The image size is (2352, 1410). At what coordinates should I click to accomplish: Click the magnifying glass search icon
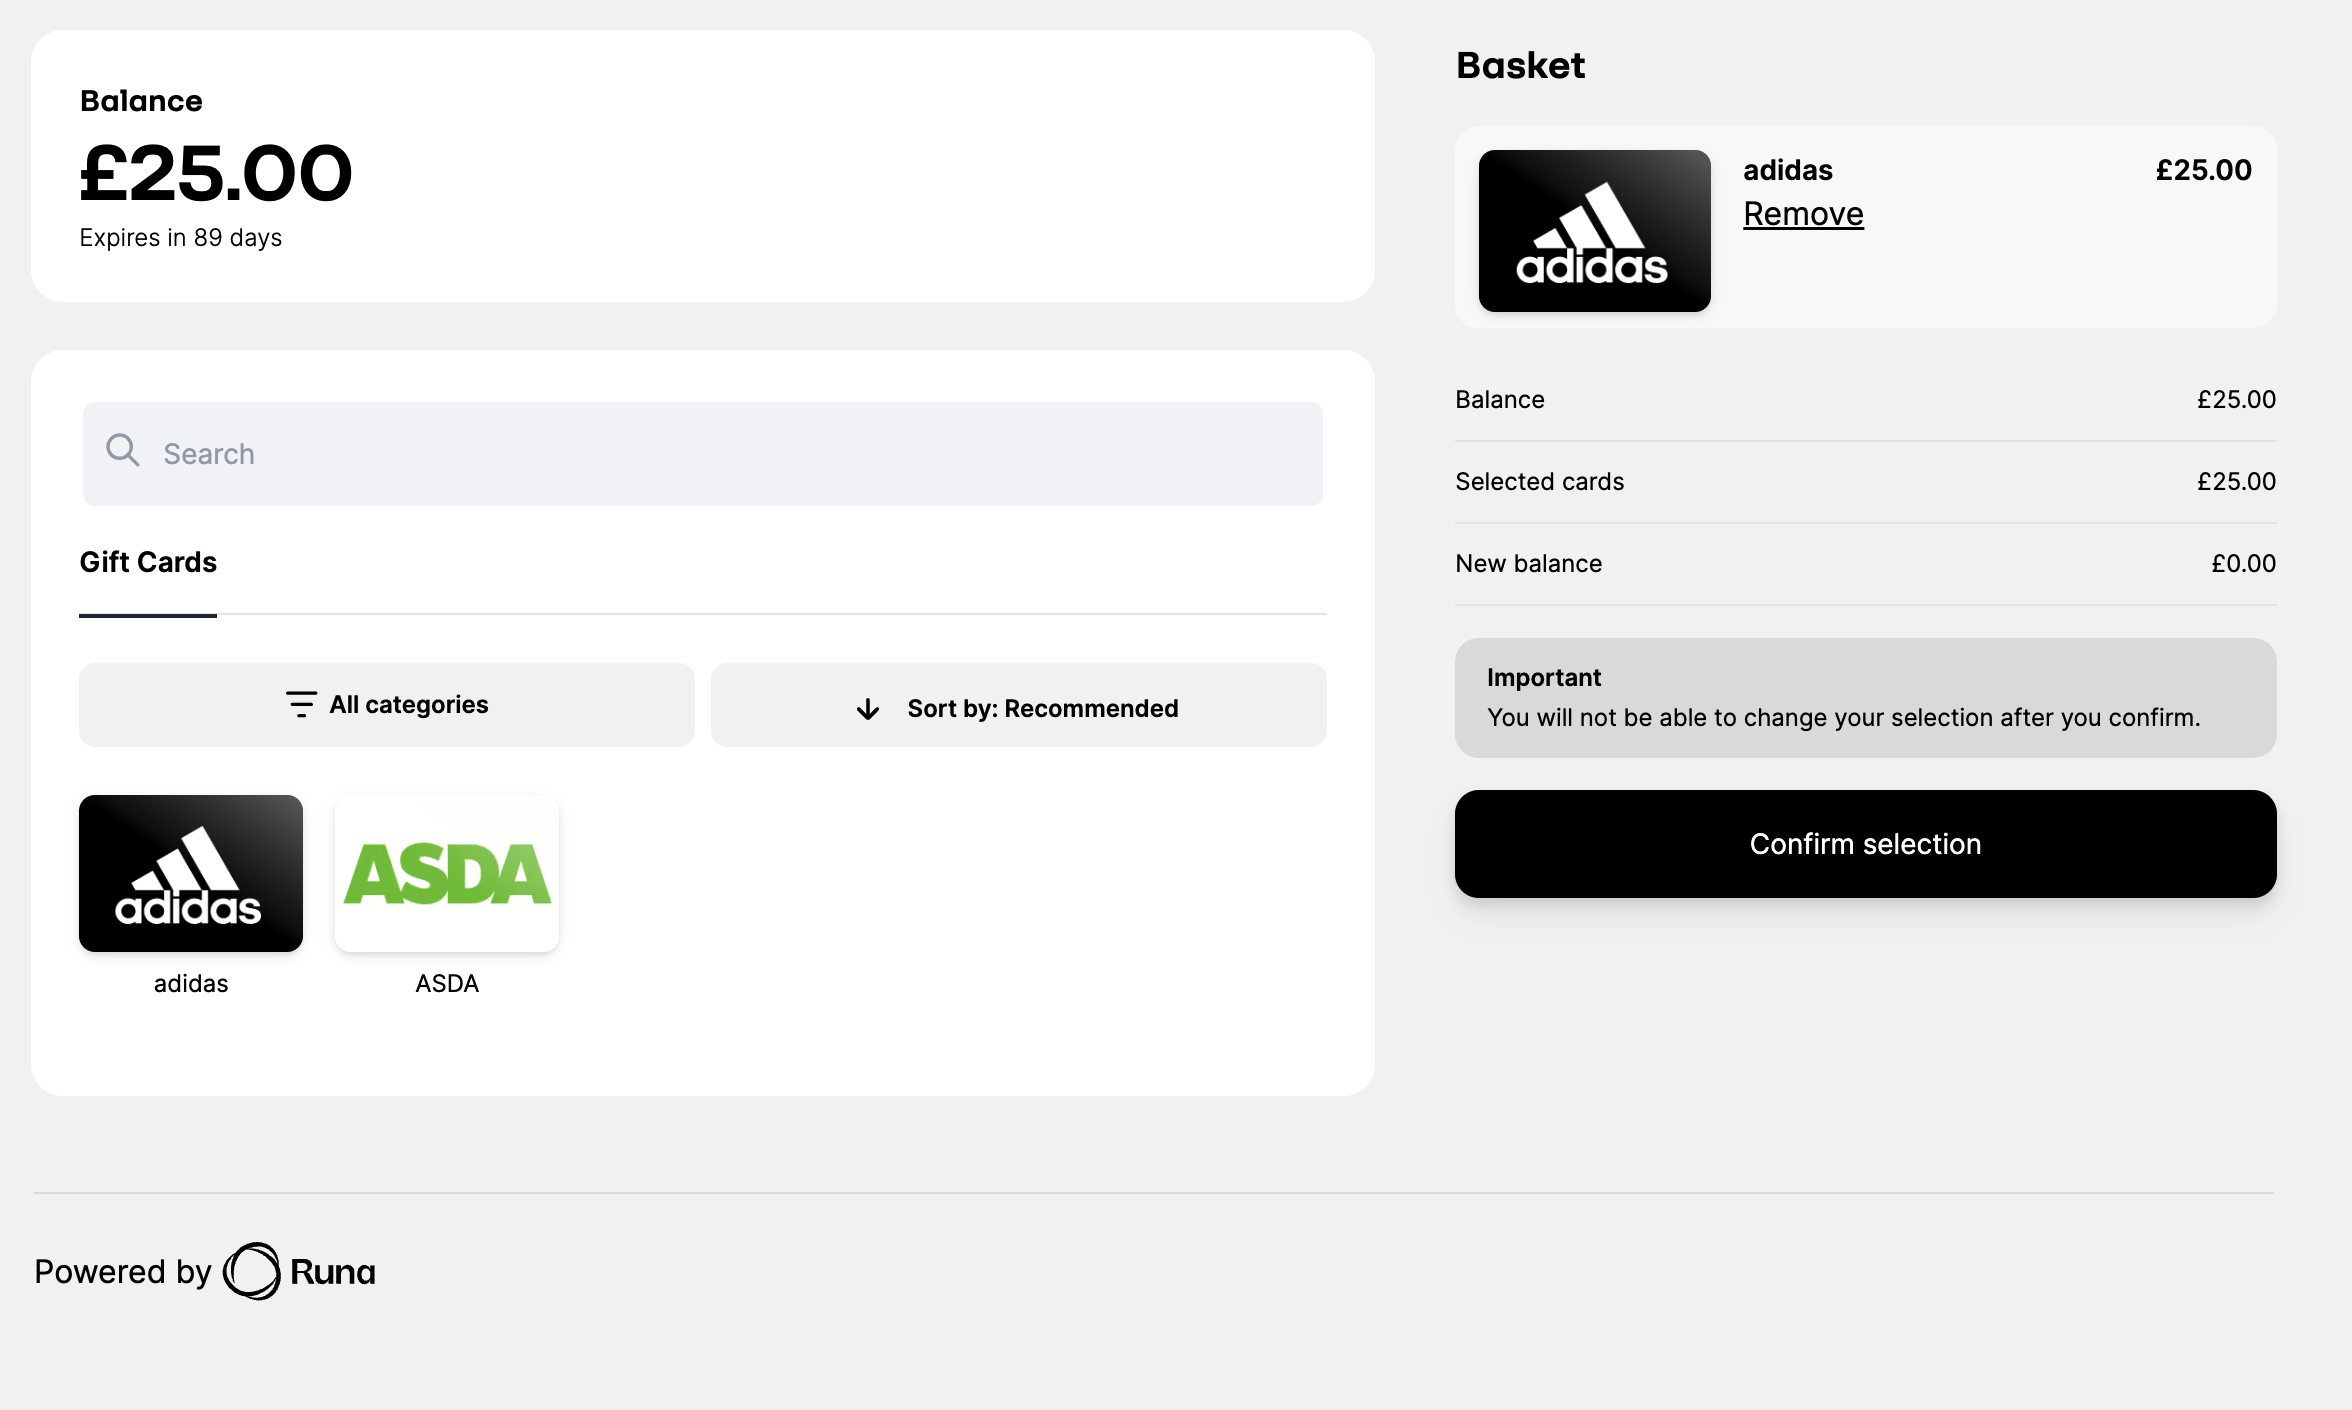122,451
